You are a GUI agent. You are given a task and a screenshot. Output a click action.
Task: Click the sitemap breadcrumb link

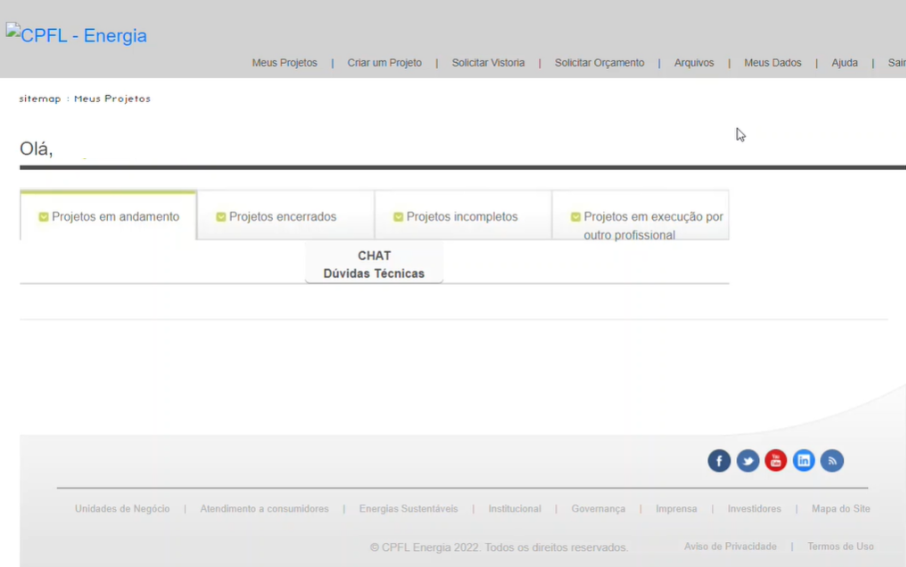coord(40,99)
